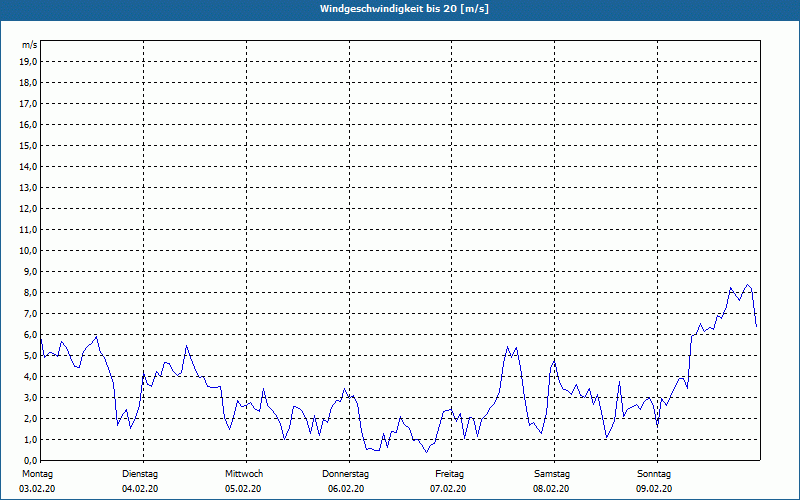Click the '8,0' axis label
The image size is (800, 500).
tap(30, 292)
